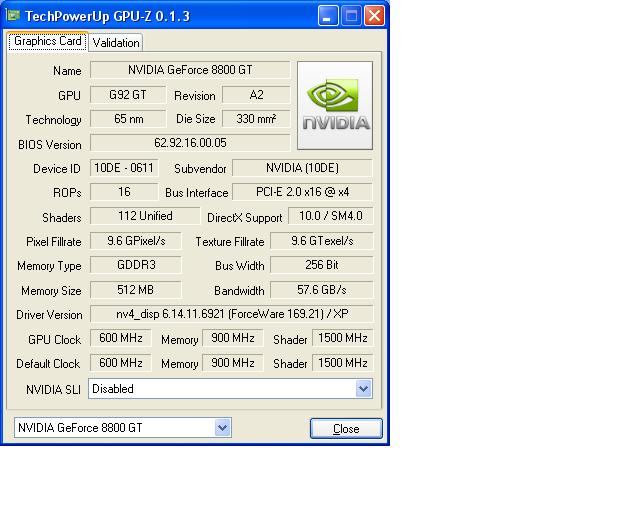640x512 pixels.
Task: Click the Memory Size field 512 MB
Action: (136, 290)
